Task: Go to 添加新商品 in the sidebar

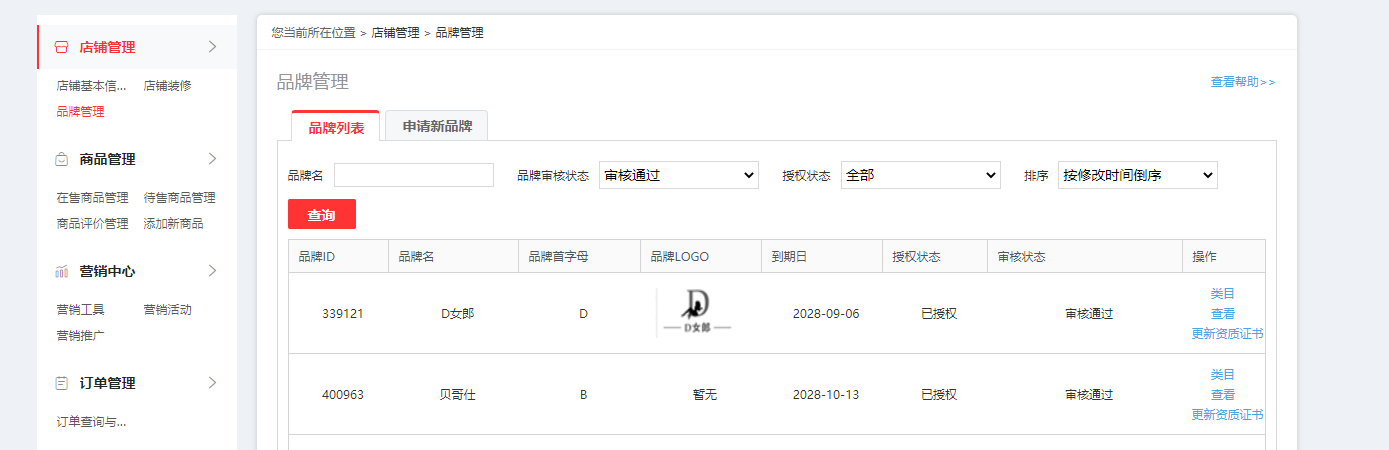Action: pos(173,224)
